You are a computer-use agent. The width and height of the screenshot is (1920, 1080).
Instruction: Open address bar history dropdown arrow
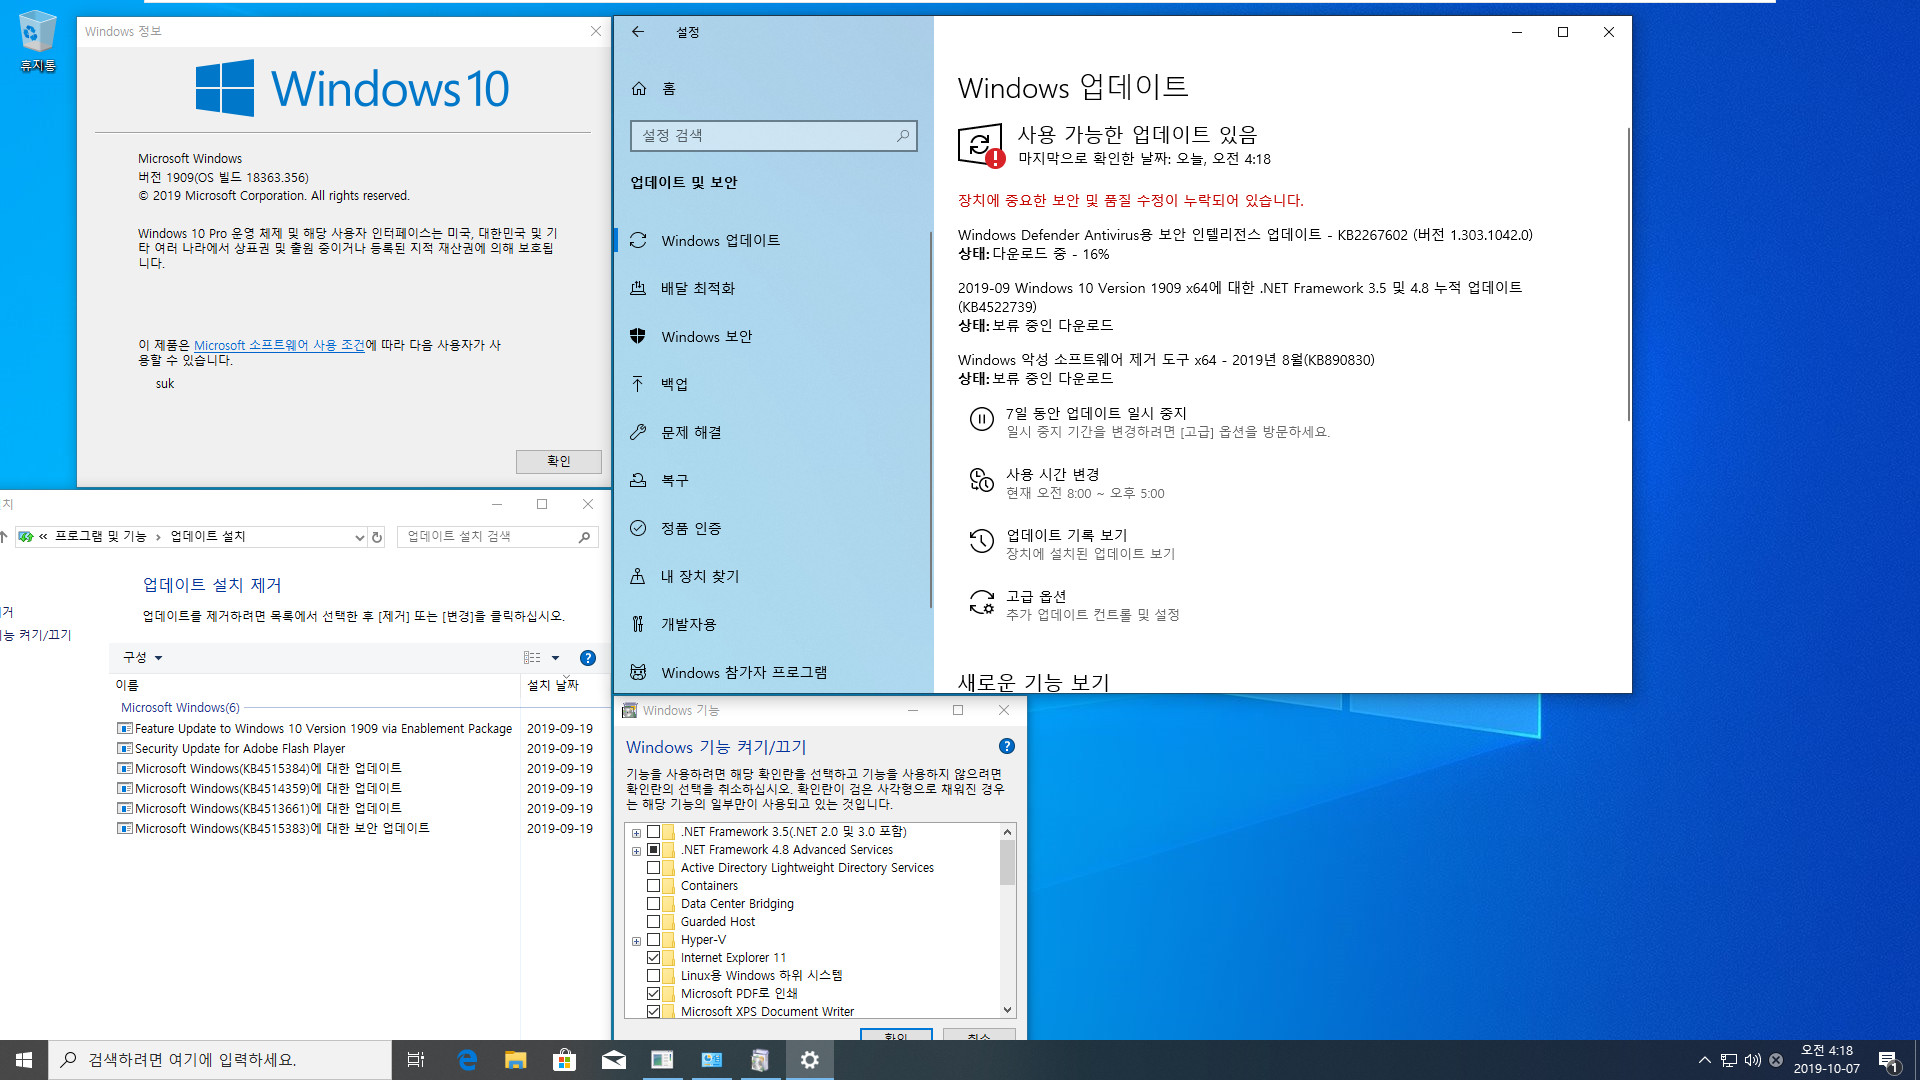pos(359,537)
